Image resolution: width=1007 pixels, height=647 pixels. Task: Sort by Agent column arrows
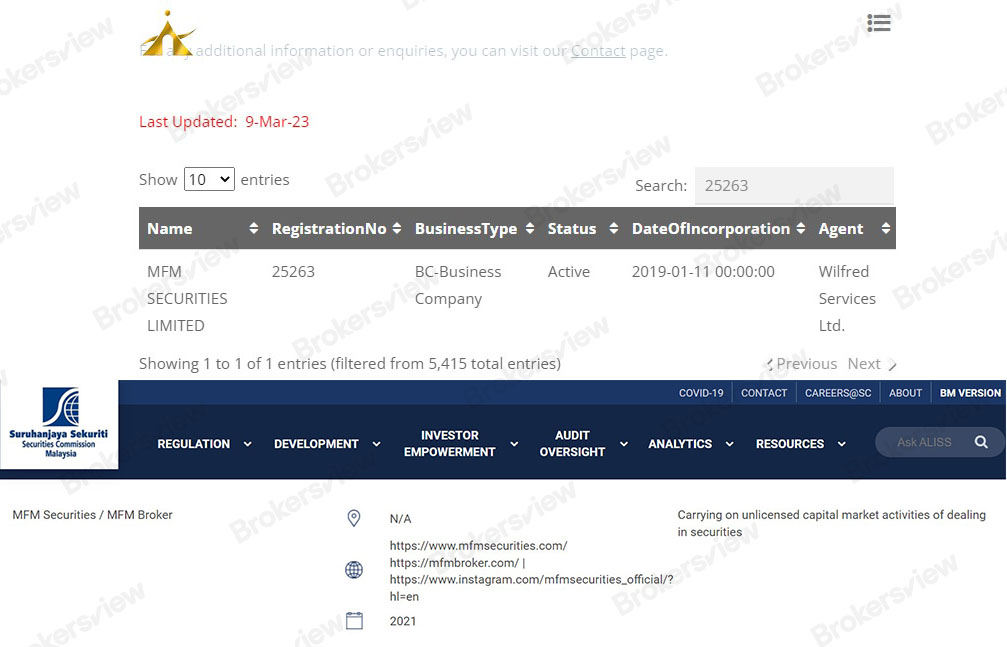point(886,228)
